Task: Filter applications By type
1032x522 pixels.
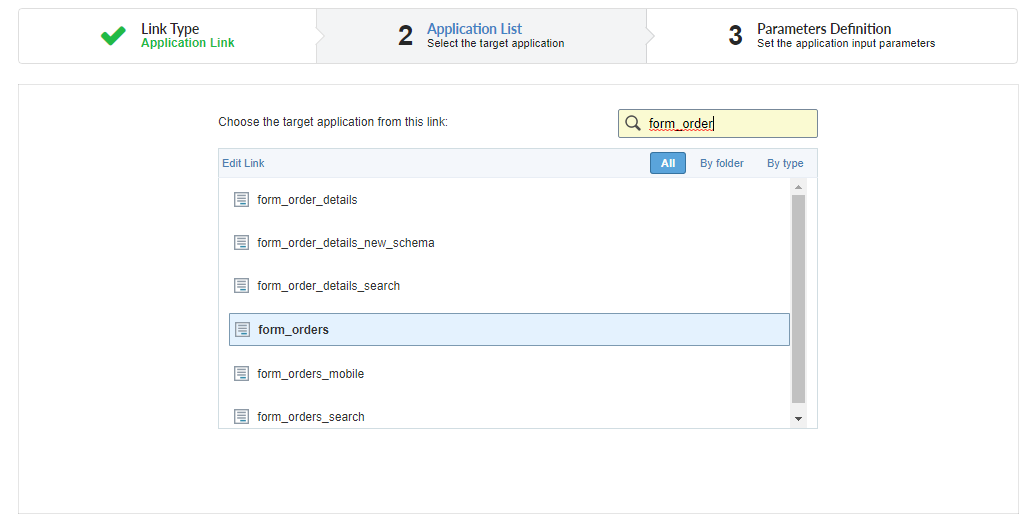Action: point(785,163)
